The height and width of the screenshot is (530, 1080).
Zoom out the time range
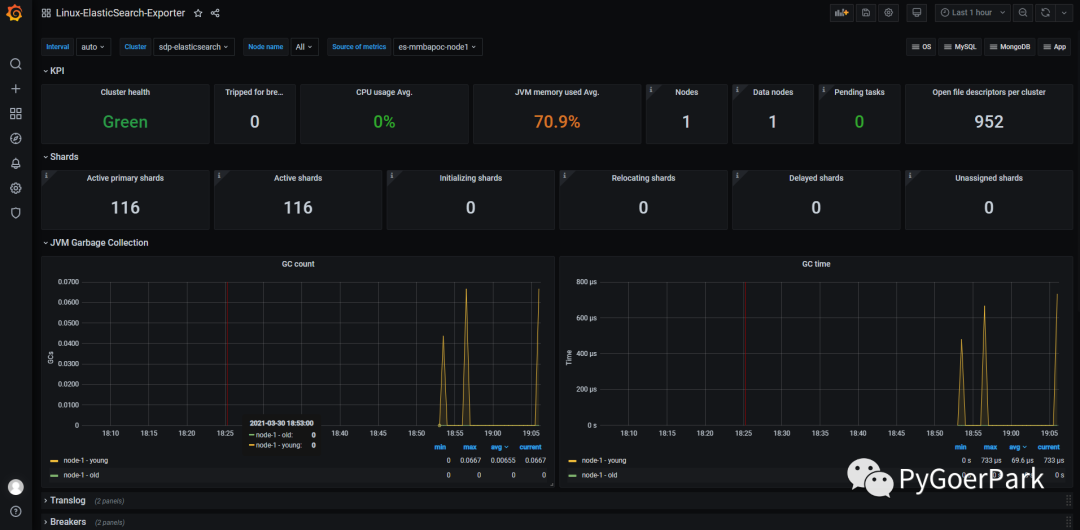coord(1023,12)
